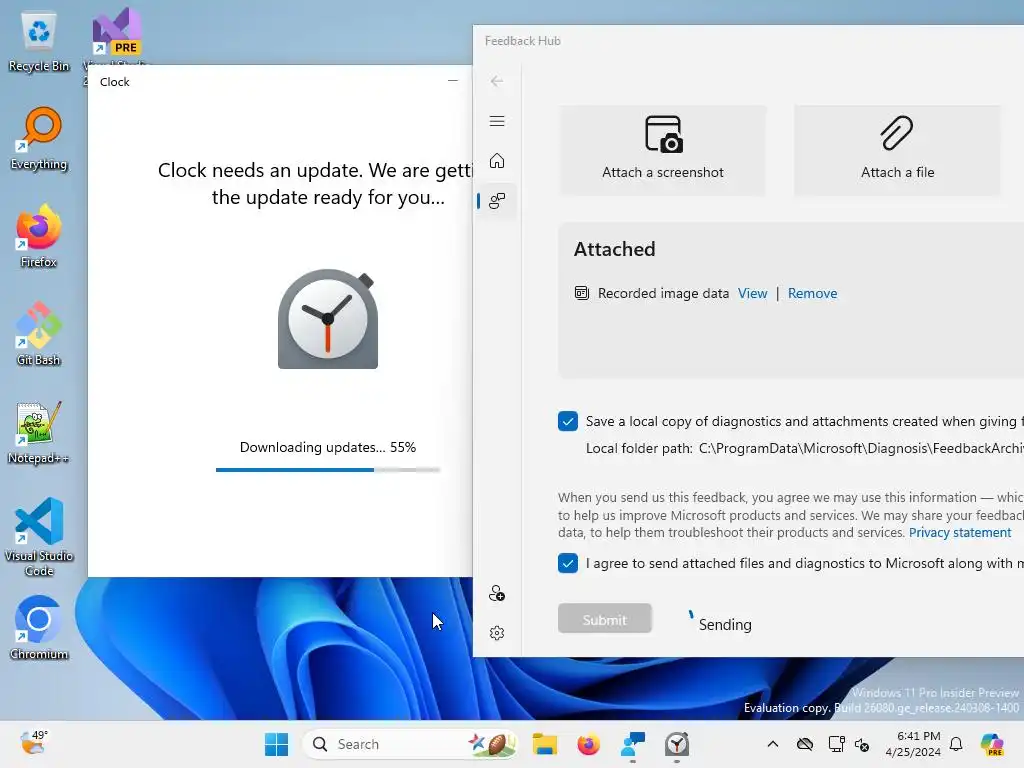Uncheck I agree to send attached files
This screenshot has height=768, width=1024.
coord(568,563)
